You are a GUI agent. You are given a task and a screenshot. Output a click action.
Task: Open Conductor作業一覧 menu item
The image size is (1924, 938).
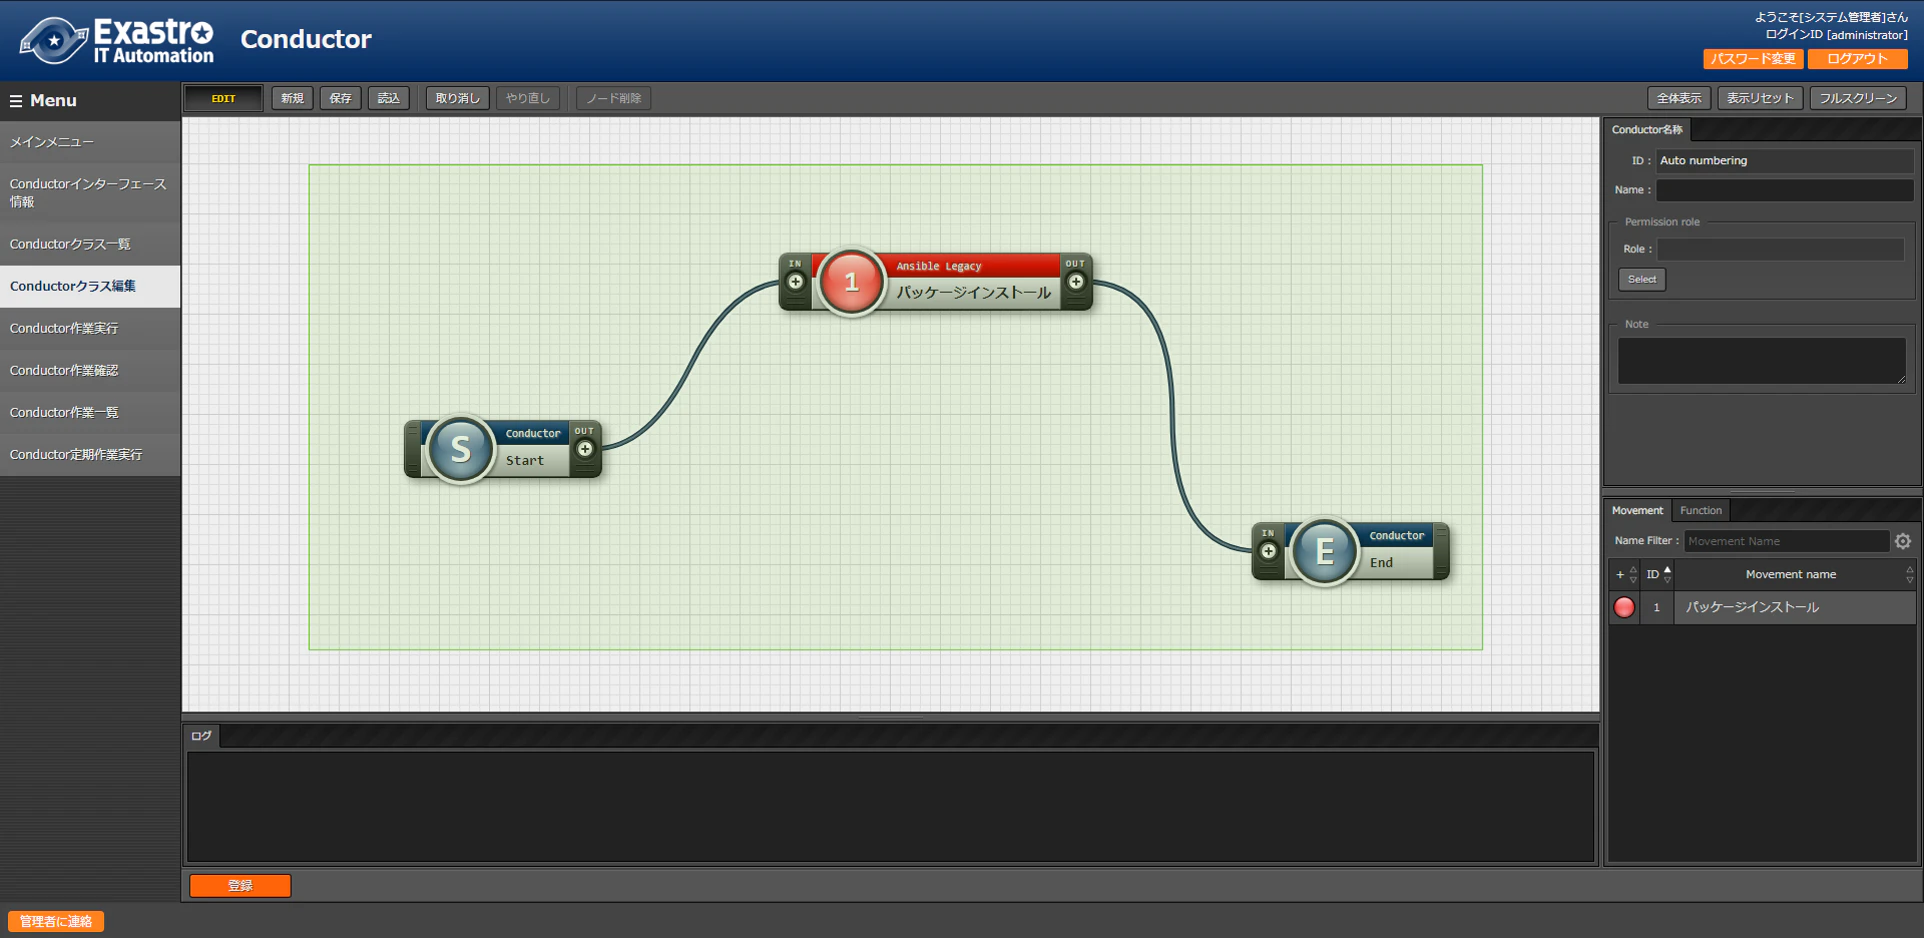(90, 412)
